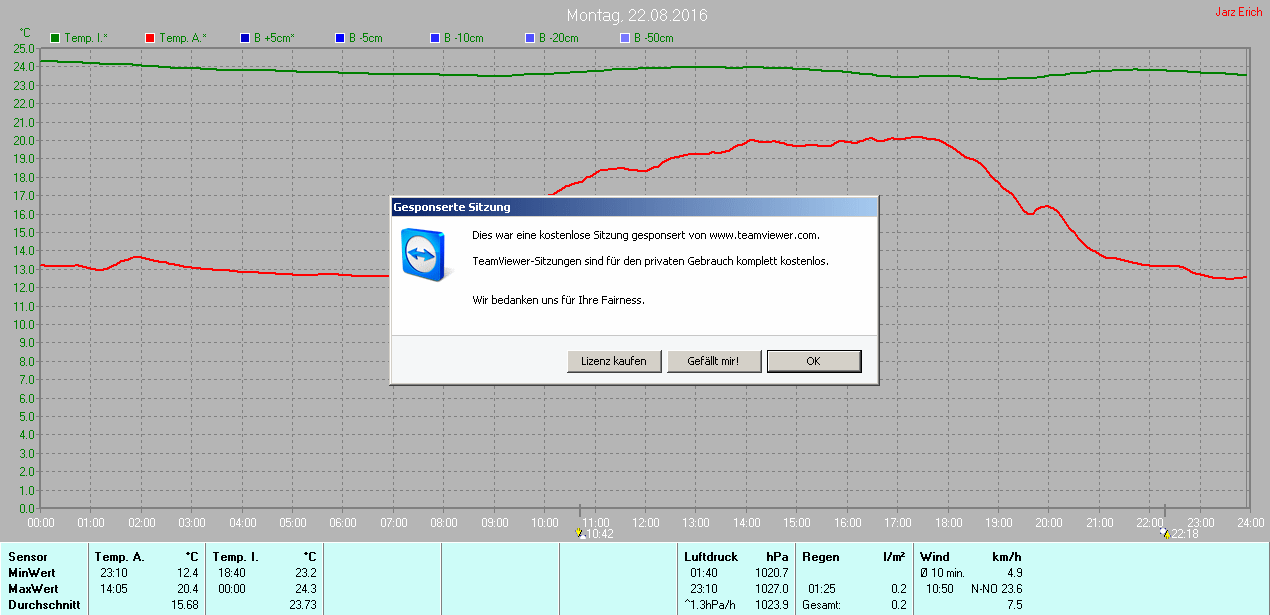
Task: Click the warning marker icon at 22:18
Action: coord(1165,534)
